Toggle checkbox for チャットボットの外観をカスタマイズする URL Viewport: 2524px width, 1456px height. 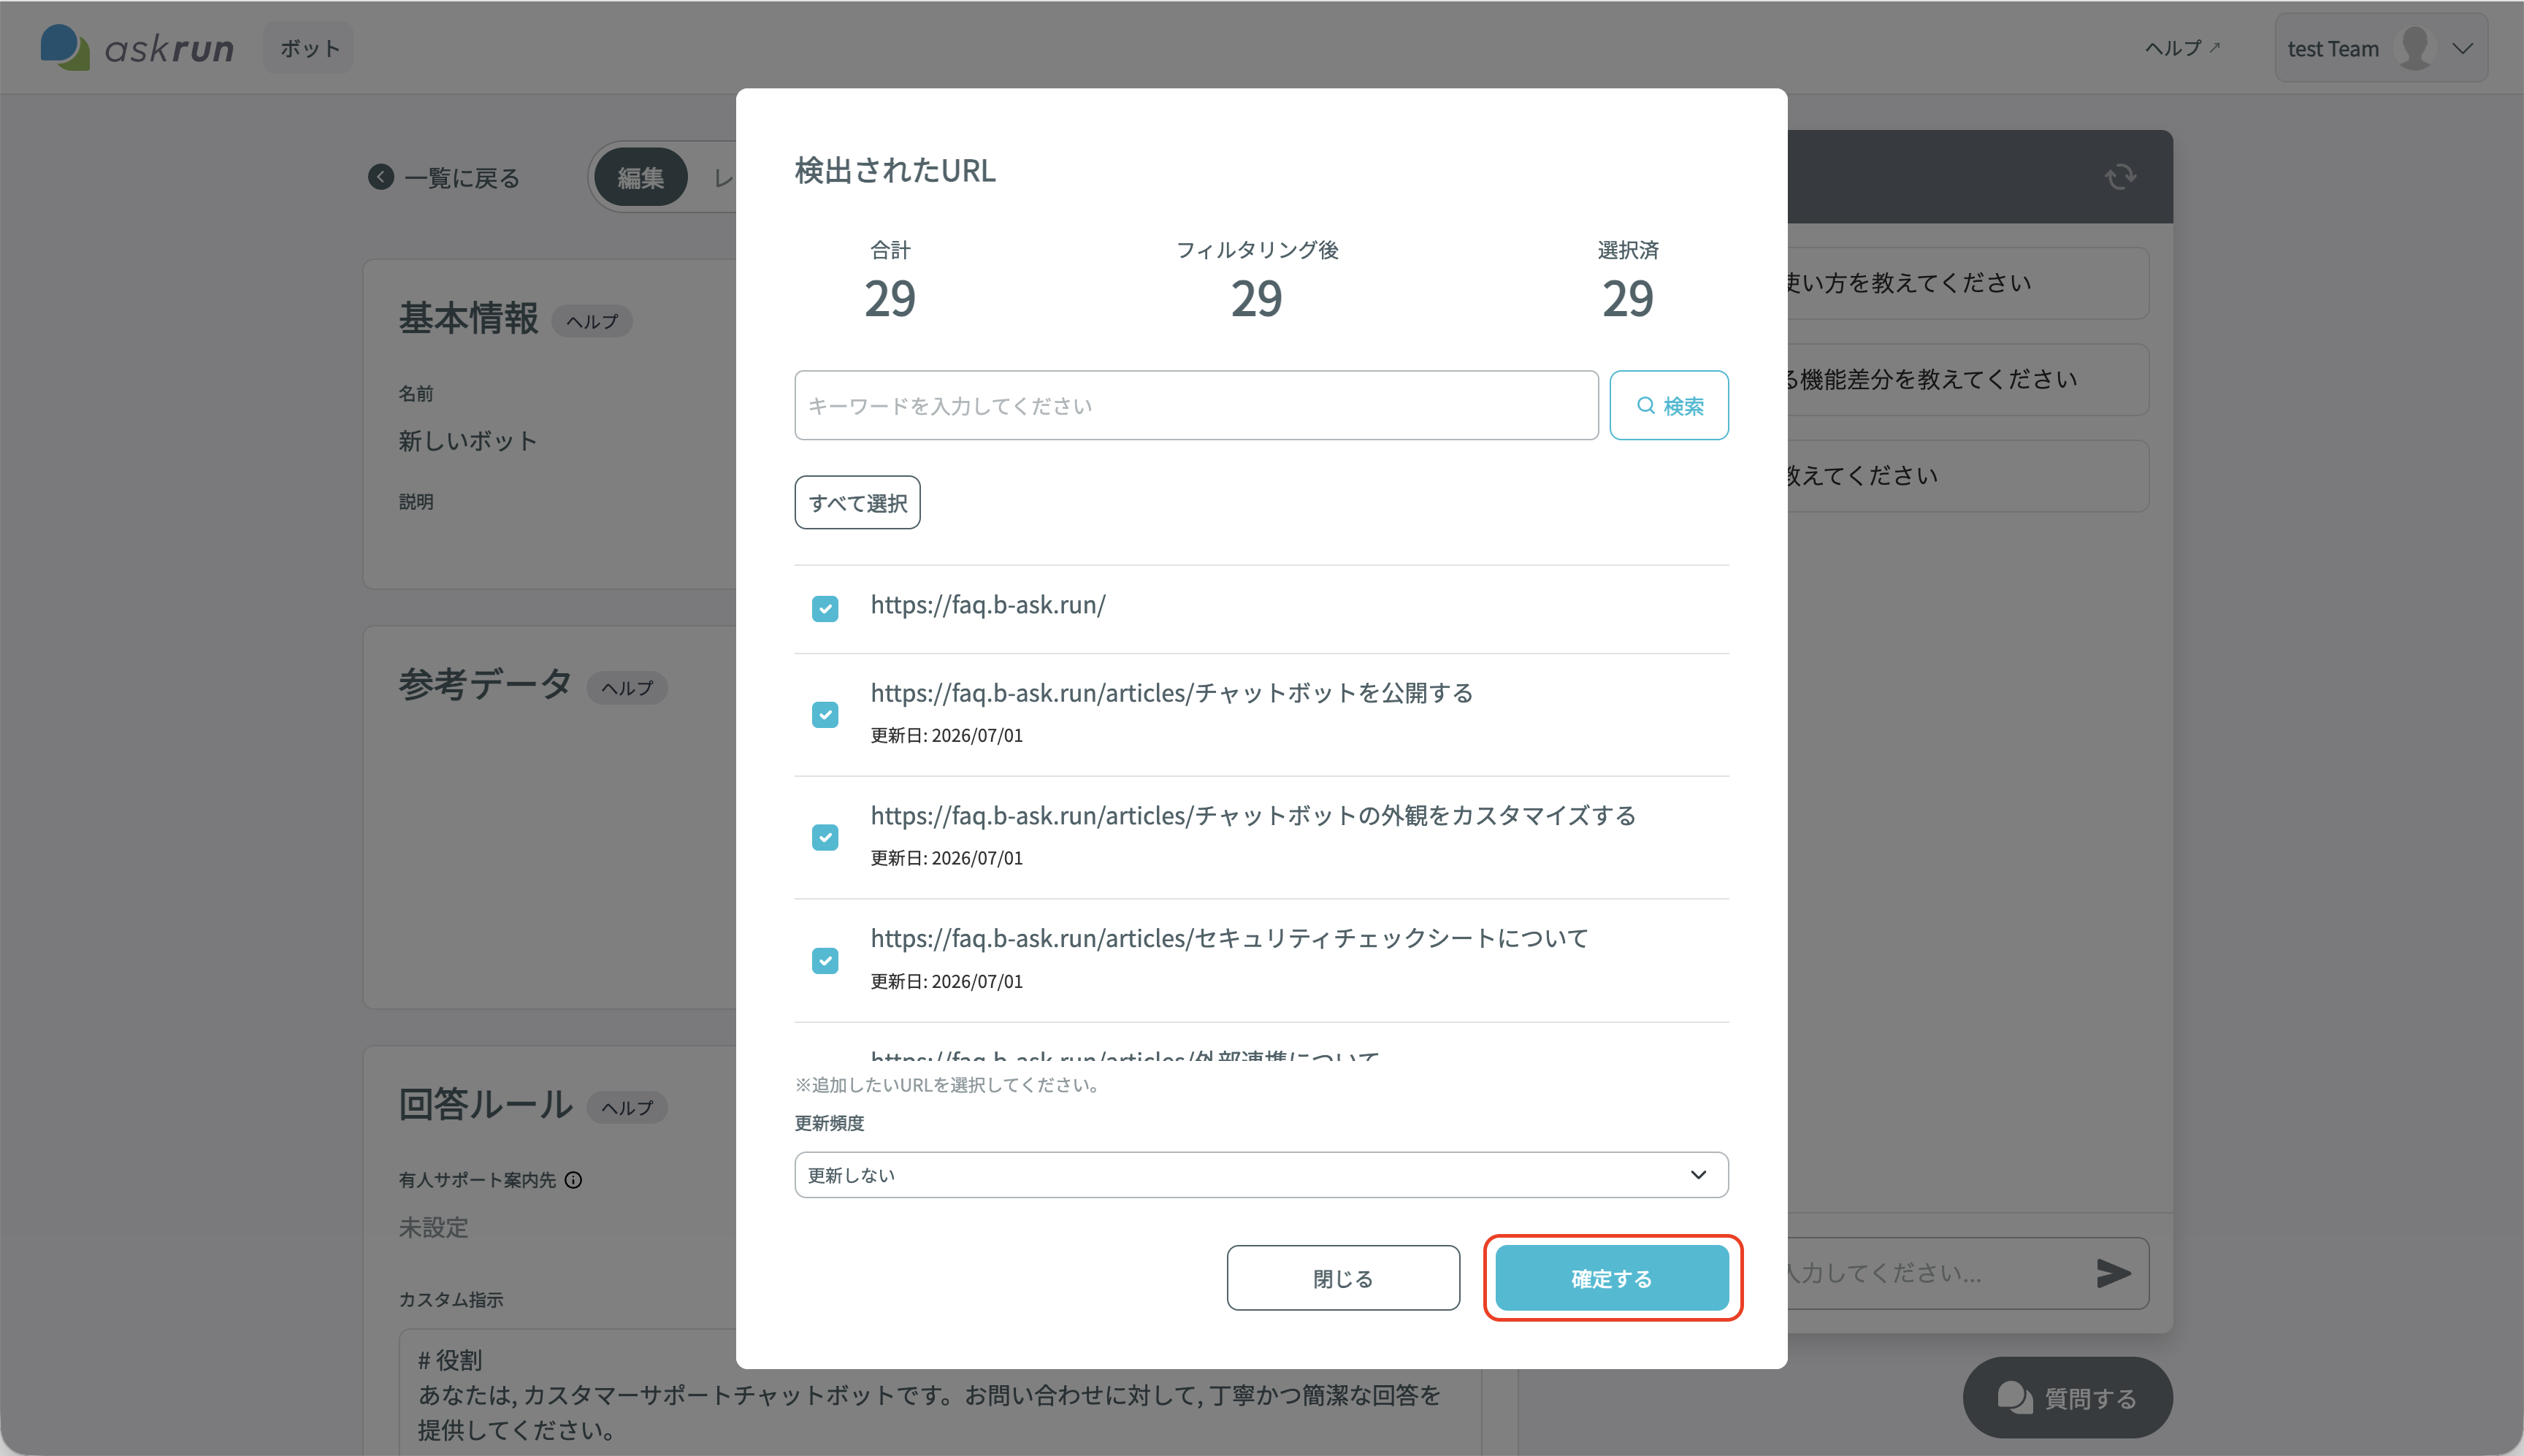(x=825, y=837)
